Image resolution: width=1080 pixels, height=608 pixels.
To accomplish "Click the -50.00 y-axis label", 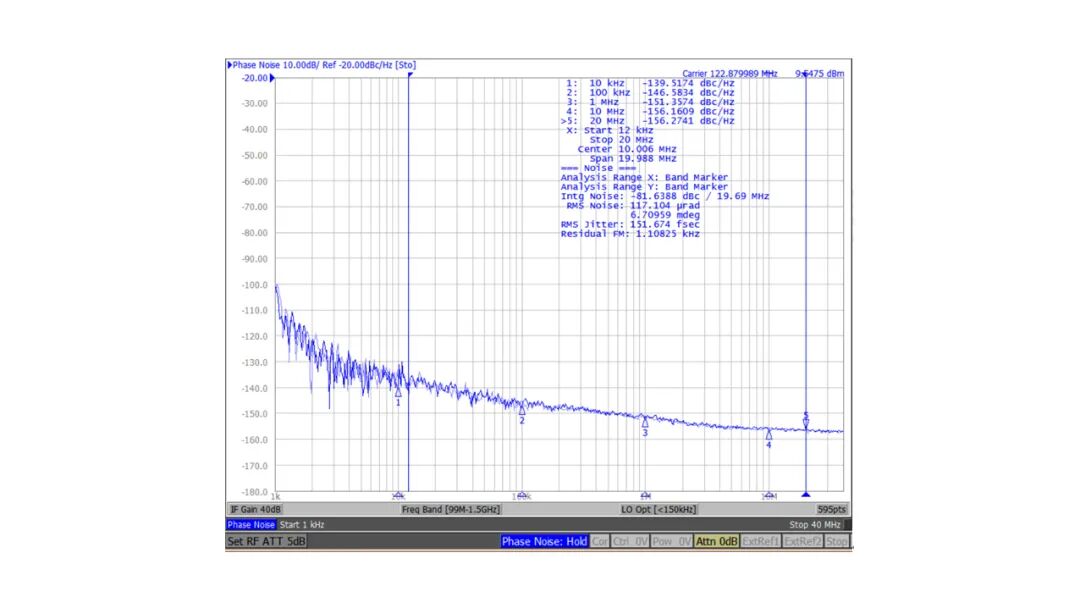I will tap(254, 156).
